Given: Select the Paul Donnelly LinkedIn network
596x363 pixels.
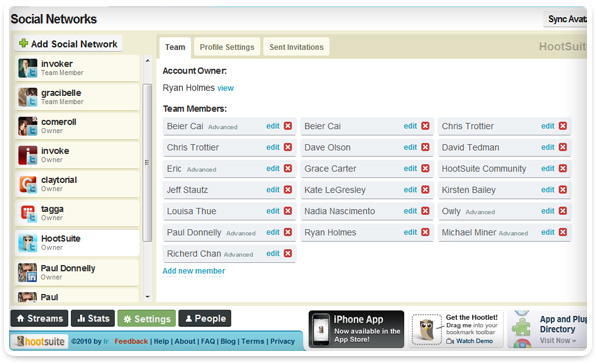Looking at the screenshot, I should (77, 272).
